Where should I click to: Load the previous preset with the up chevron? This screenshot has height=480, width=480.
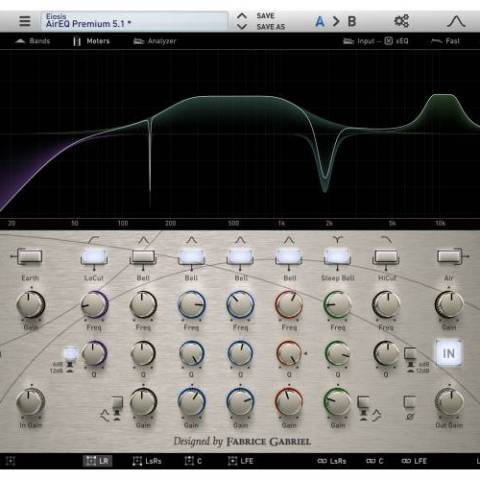(242, 16)
